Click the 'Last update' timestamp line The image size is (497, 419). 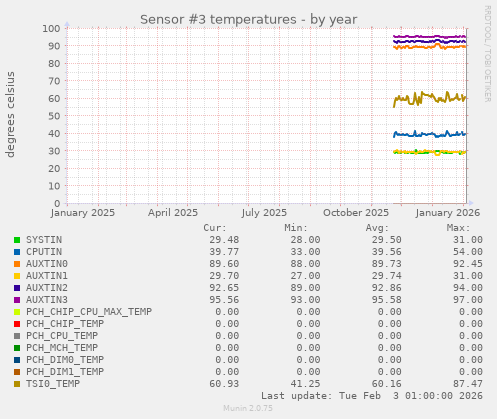click(x=372, y=396)
